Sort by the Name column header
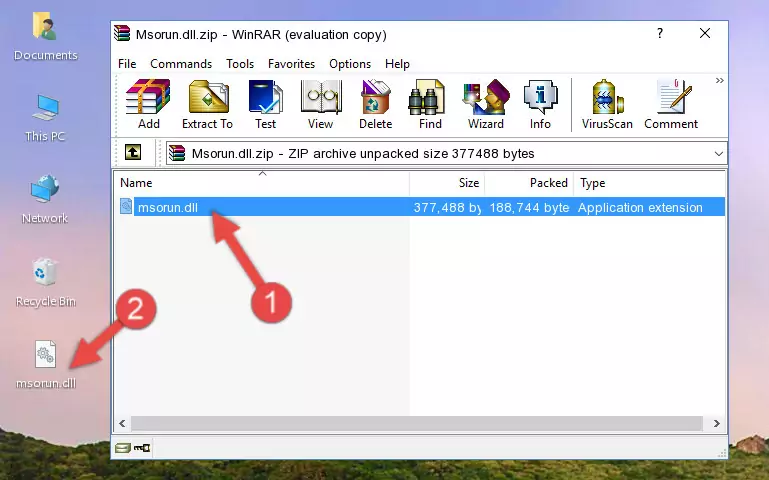769x480 pixels. [262, 183]
